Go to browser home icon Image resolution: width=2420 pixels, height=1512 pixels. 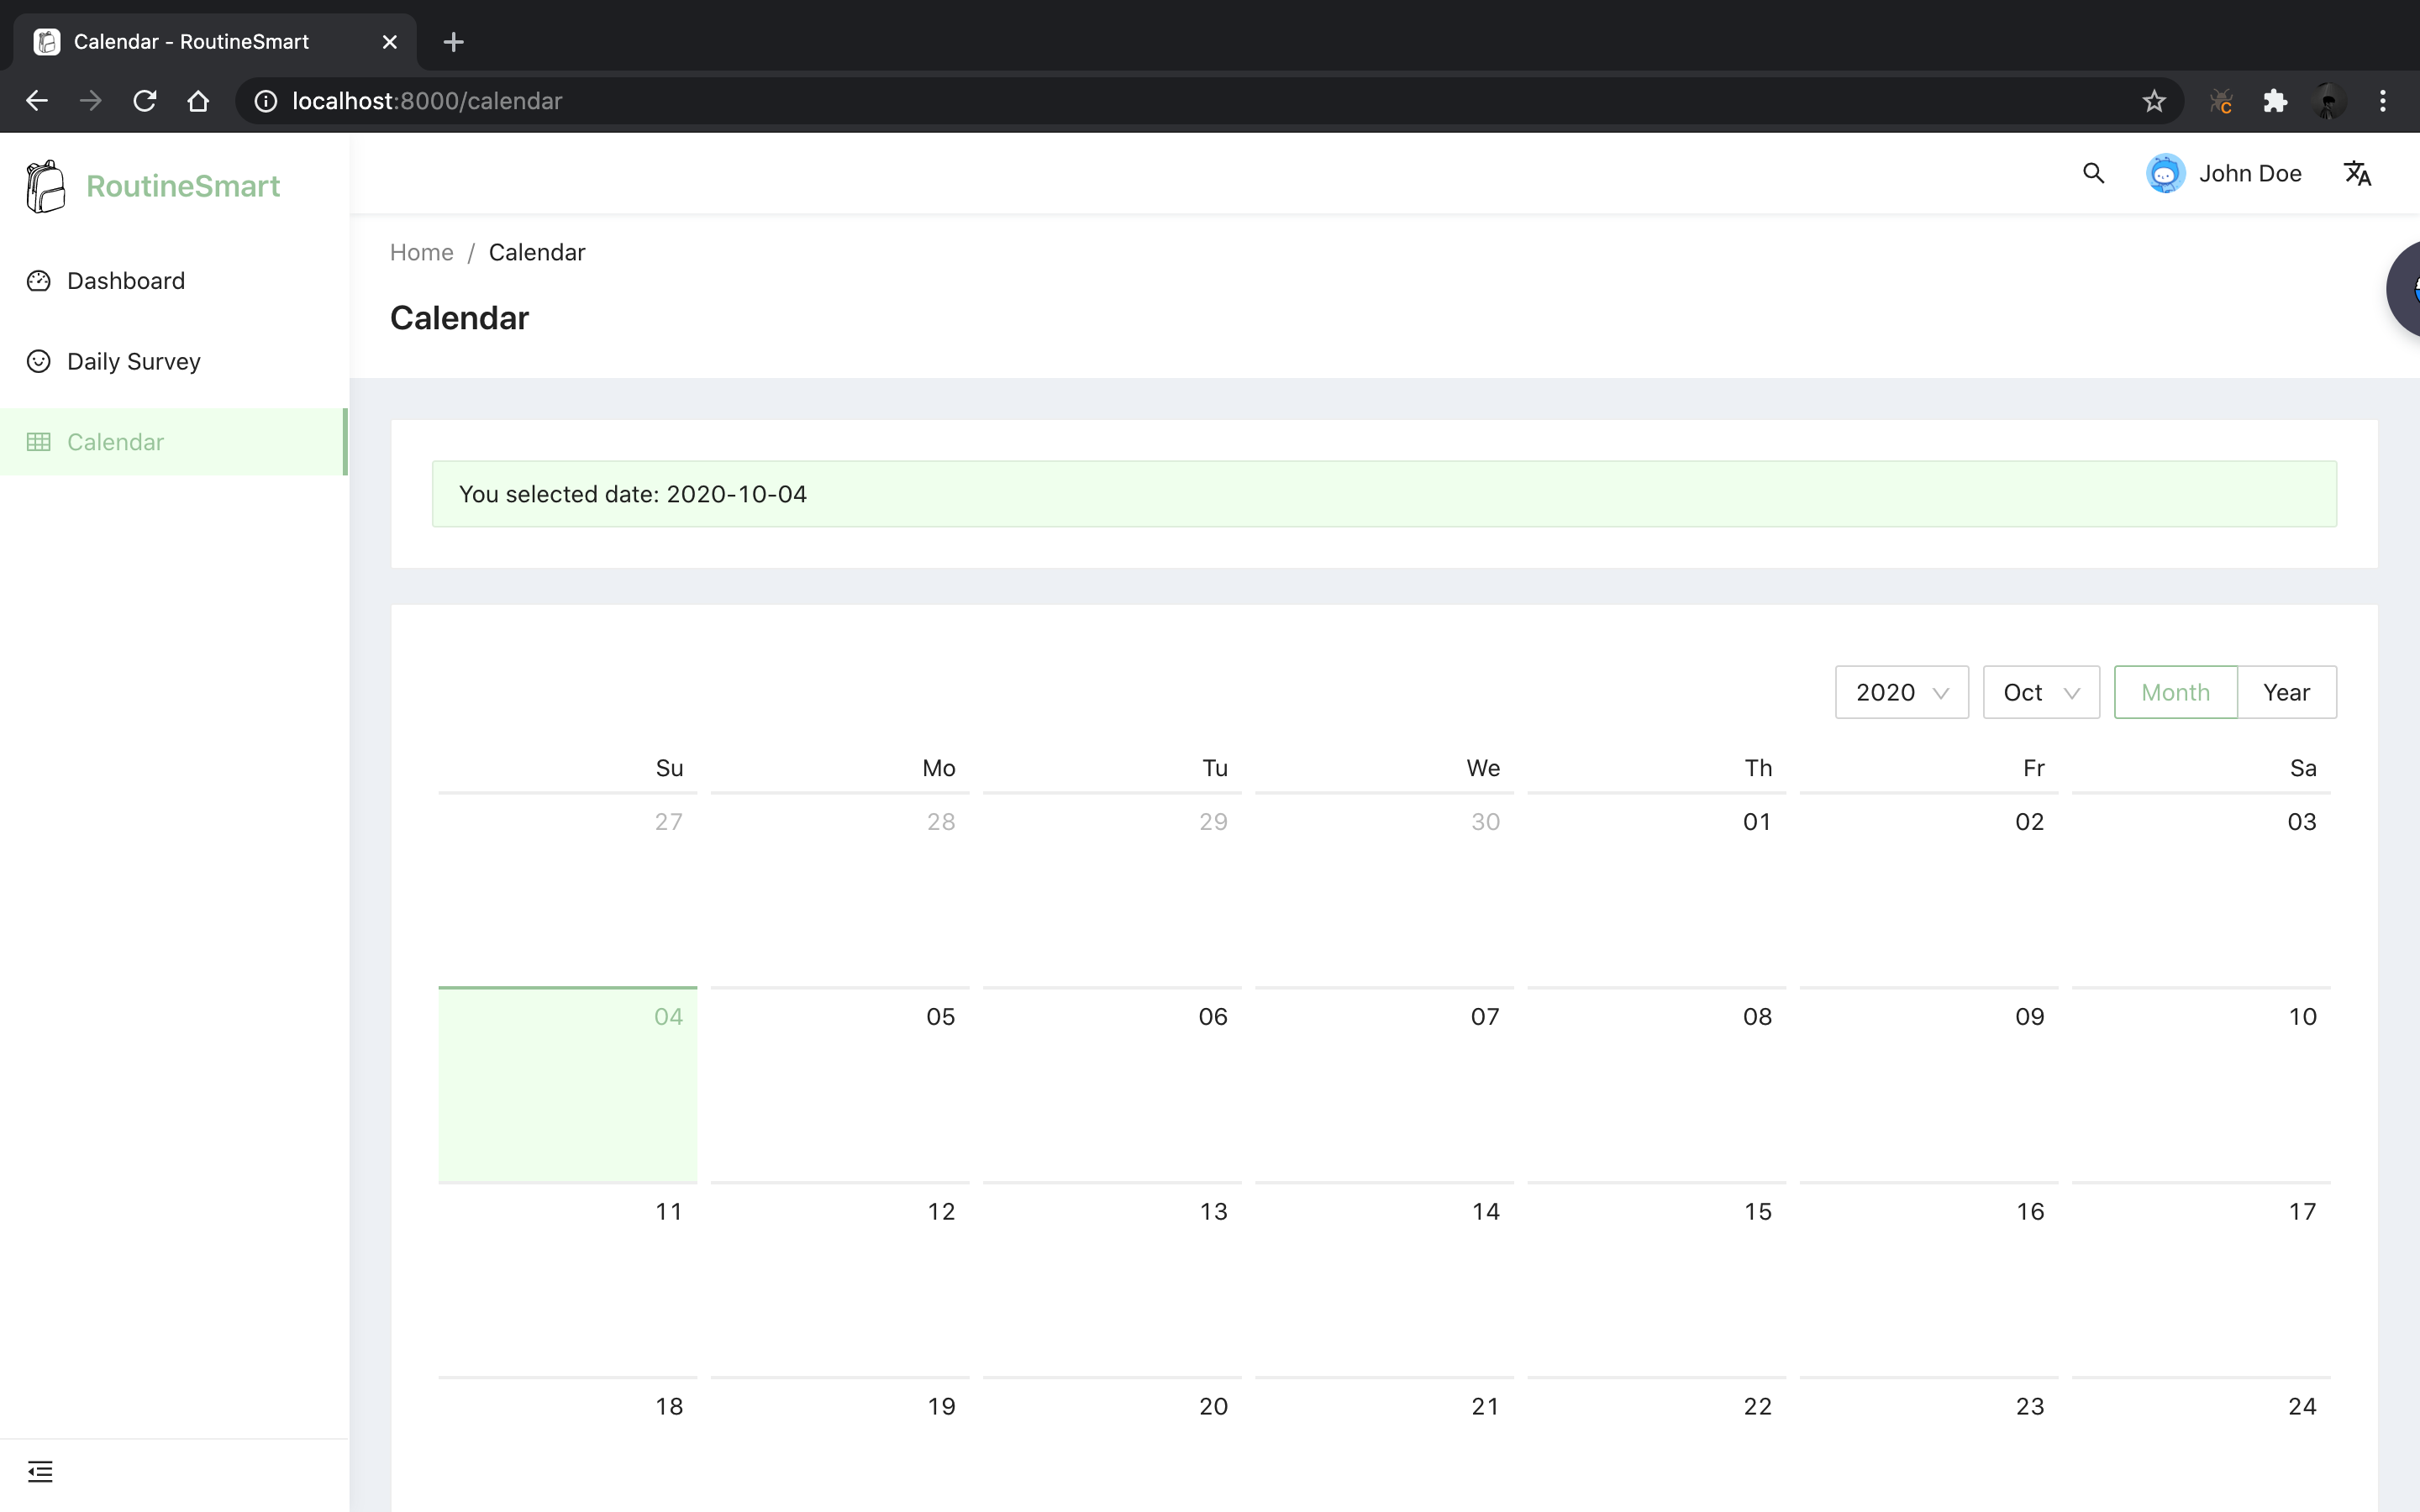tap(198, 101)
